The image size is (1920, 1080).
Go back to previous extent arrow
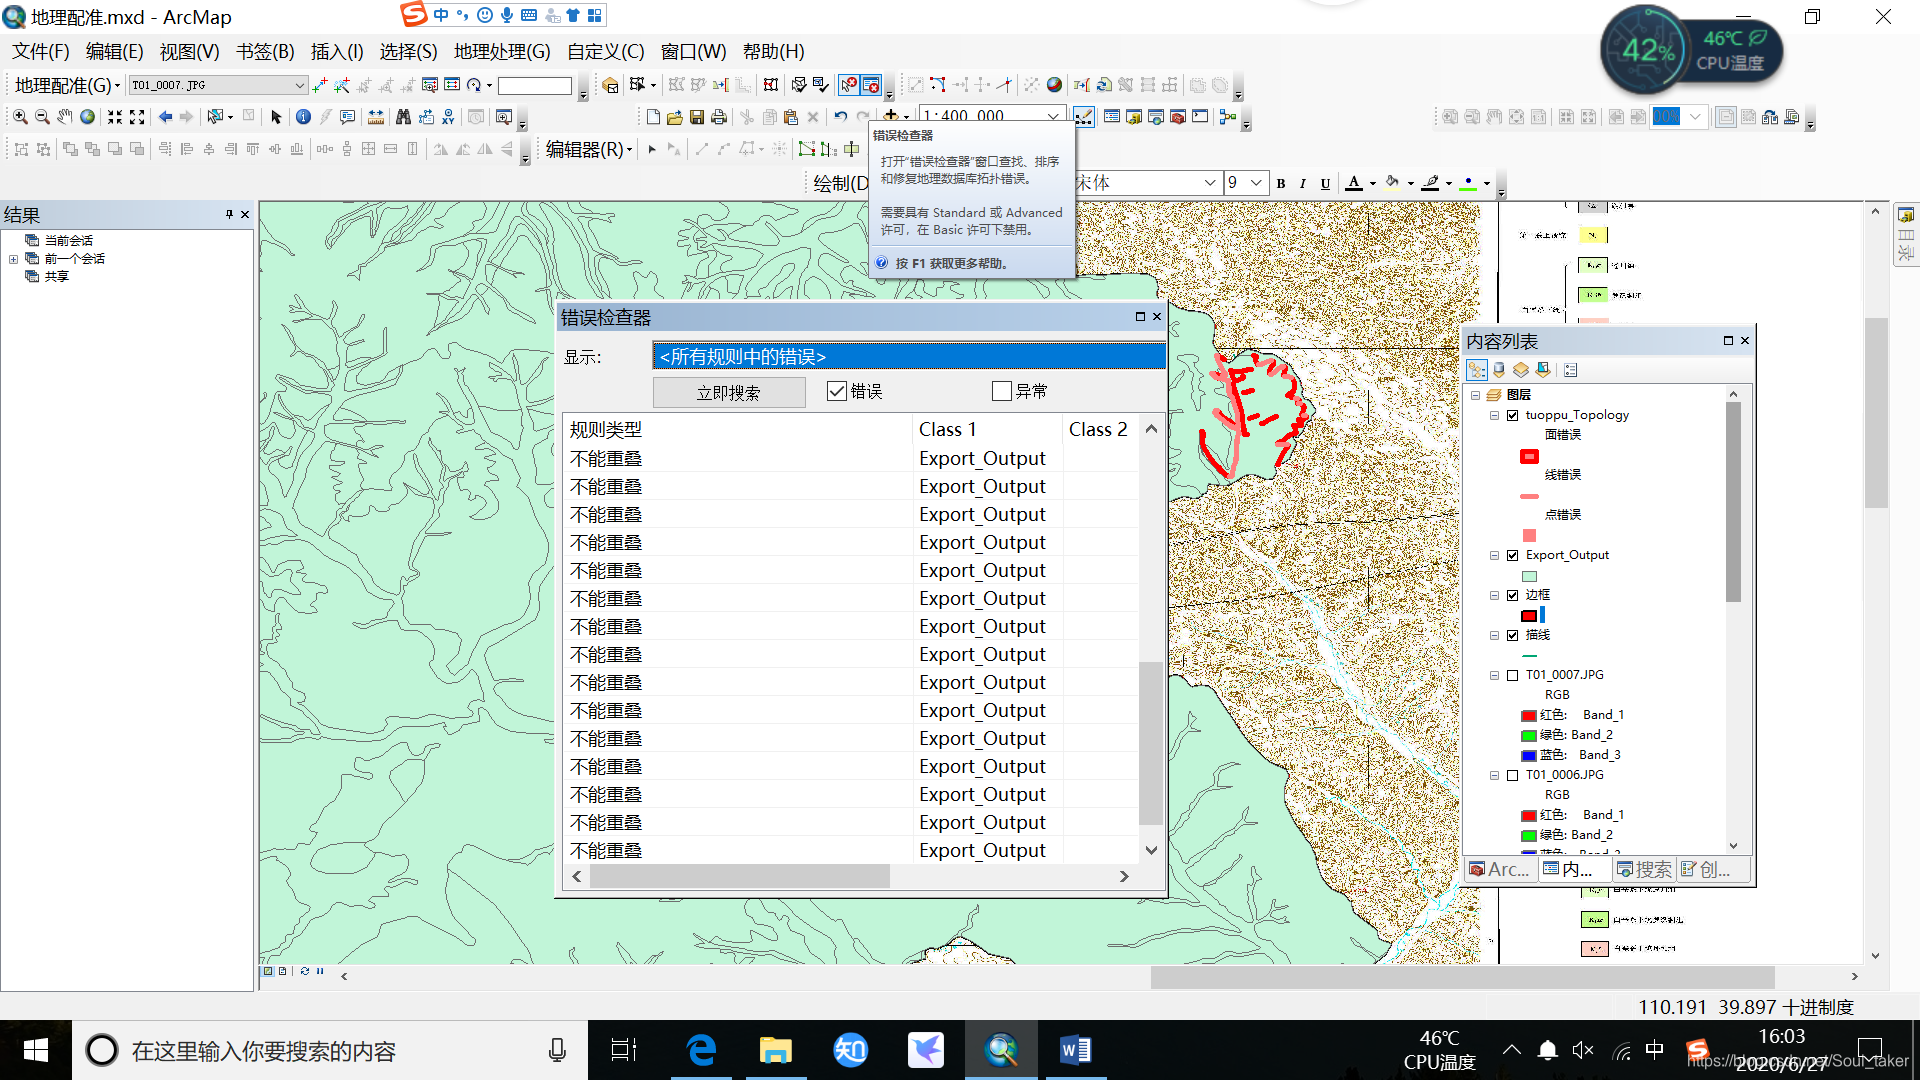165,117
